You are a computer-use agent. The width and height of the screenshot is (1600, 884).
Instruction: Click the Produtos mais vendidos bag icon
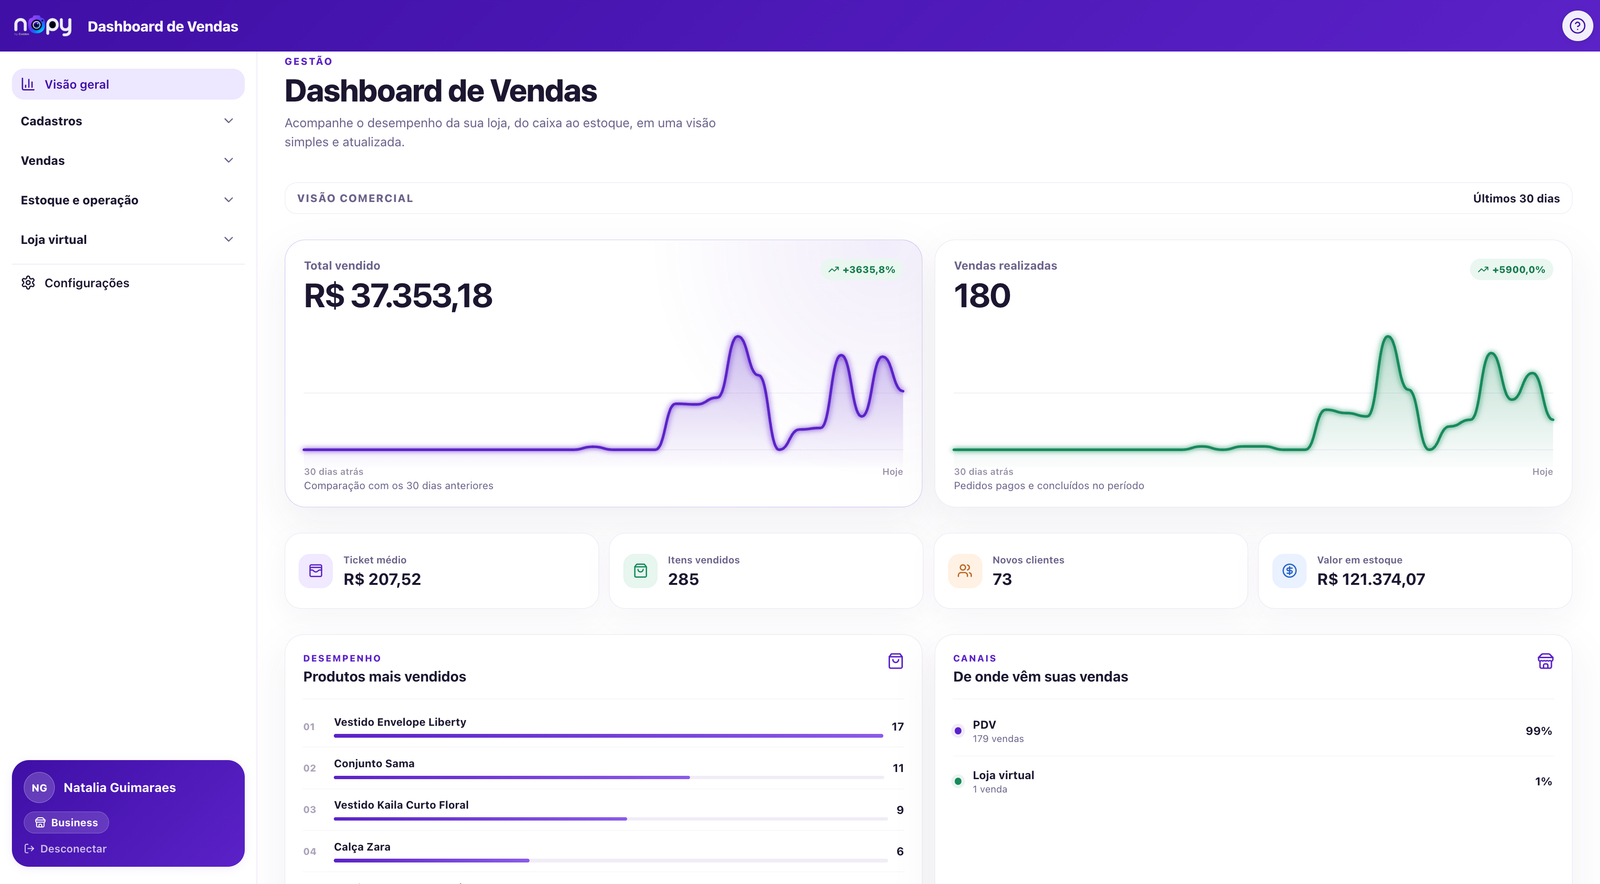[x=896, y=661]
